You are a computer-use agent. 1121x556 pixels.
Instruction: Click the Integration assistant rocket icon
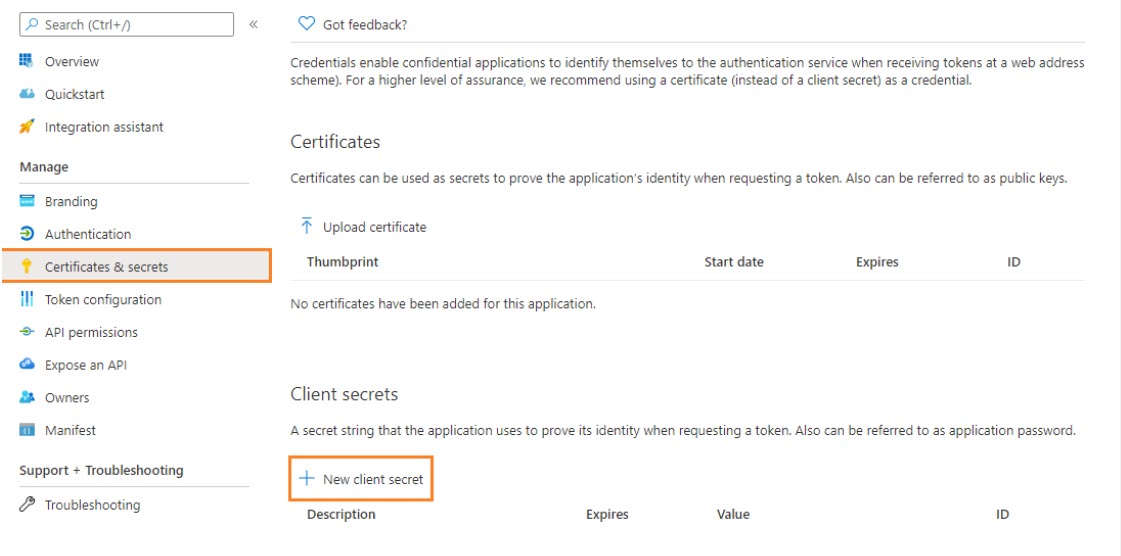[27, 127]
